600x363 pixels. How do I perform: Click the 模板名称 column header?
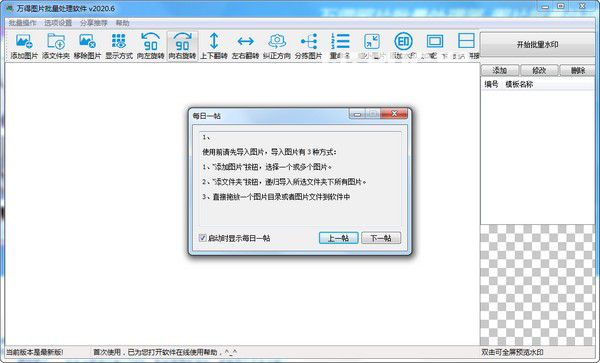pos(519,85)
